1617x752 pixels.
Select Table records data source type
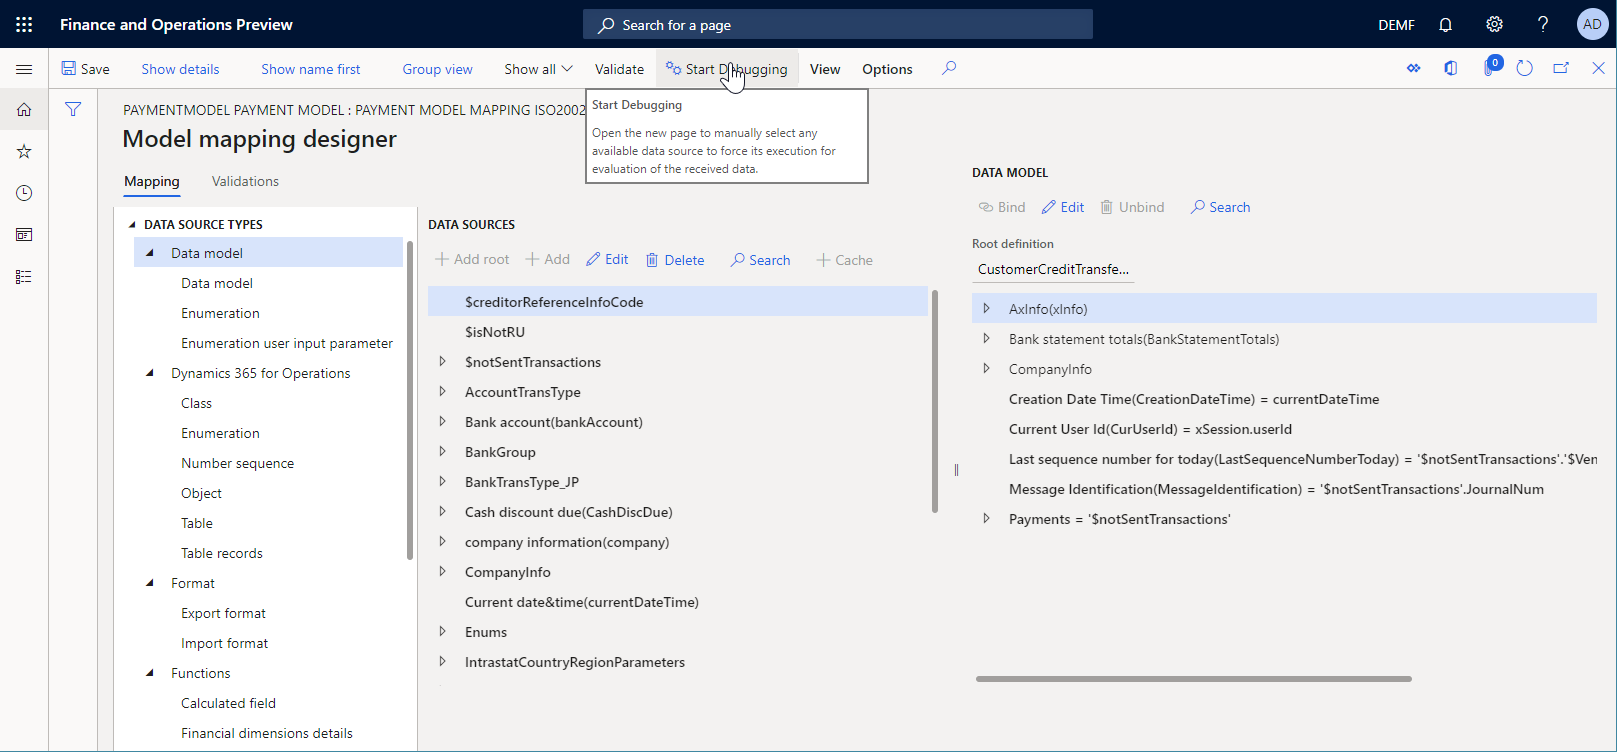pos(222,553)
